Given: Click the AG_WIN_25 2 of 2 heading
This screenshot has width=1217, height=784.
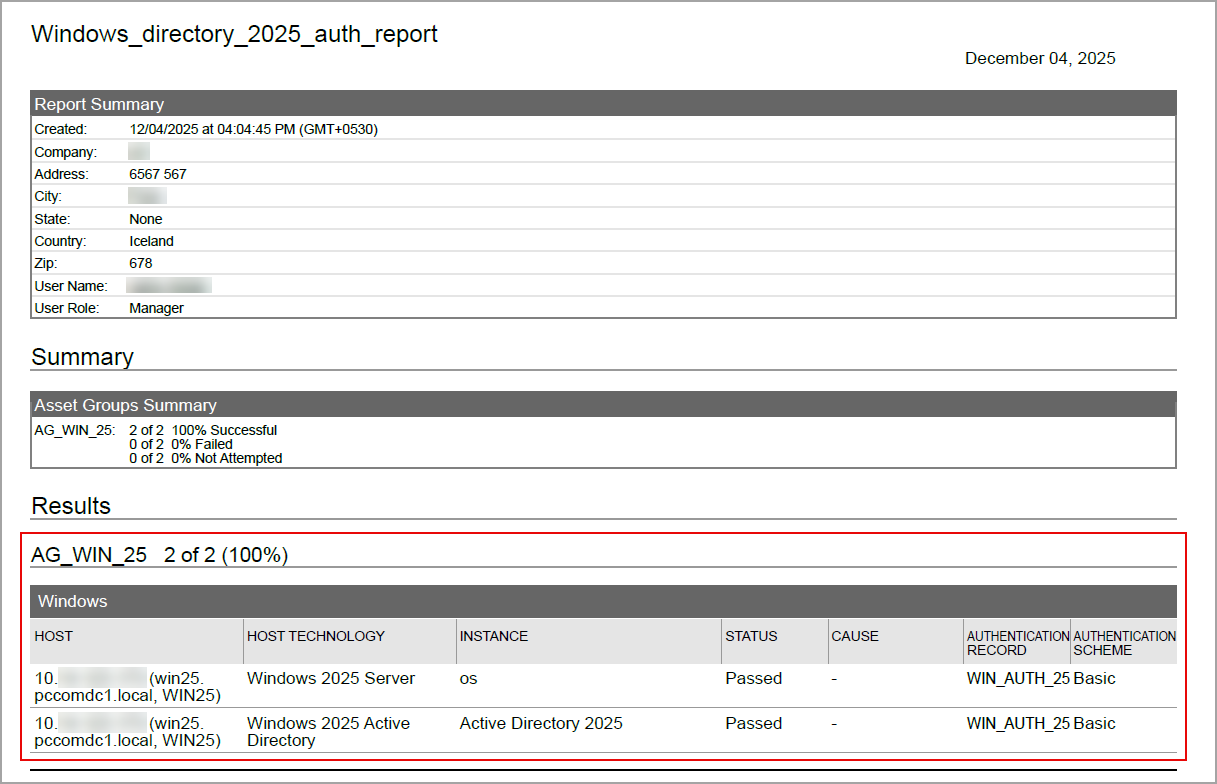Looking at the screenshot, I should click(159, 554).
